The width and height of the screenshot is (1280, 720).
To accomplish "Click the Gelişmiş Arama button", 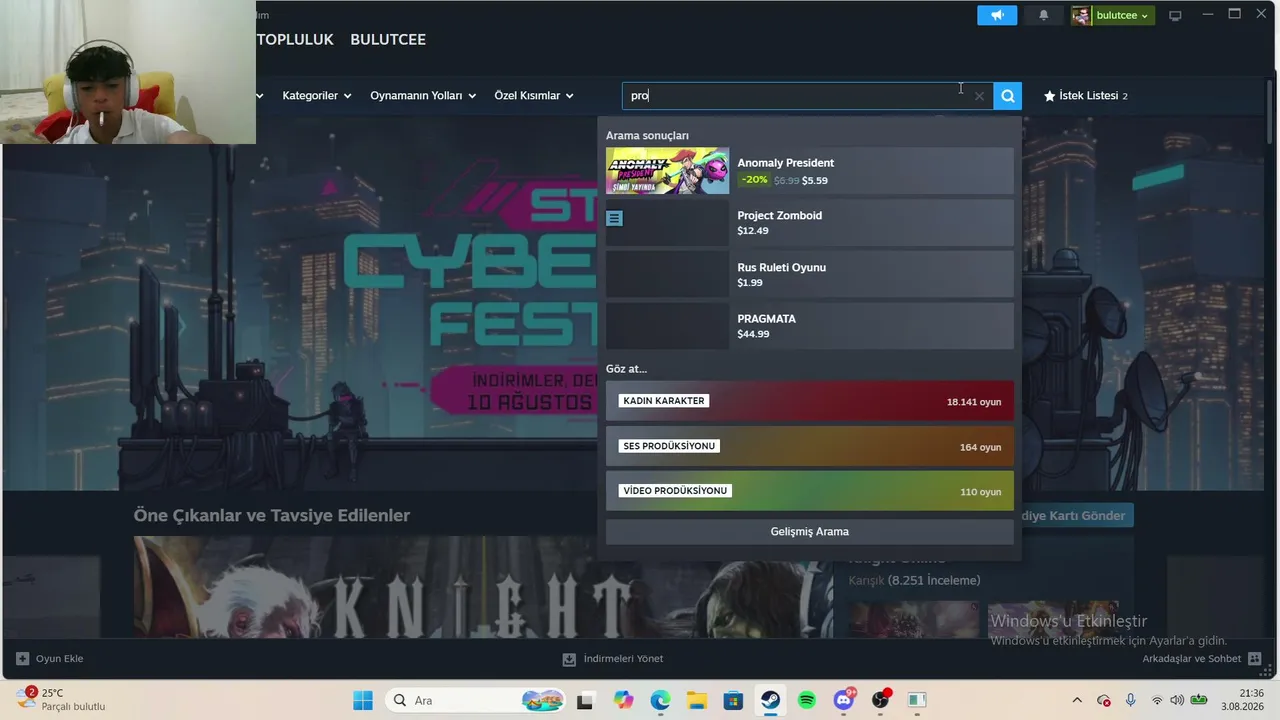I will 809,532.
